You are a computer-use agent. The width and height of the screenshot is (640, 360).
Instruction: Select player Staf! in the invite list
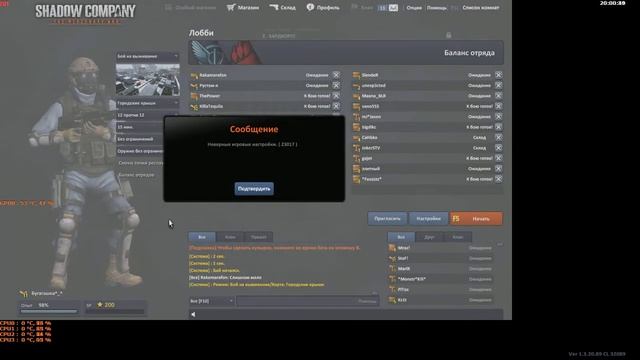440,258
